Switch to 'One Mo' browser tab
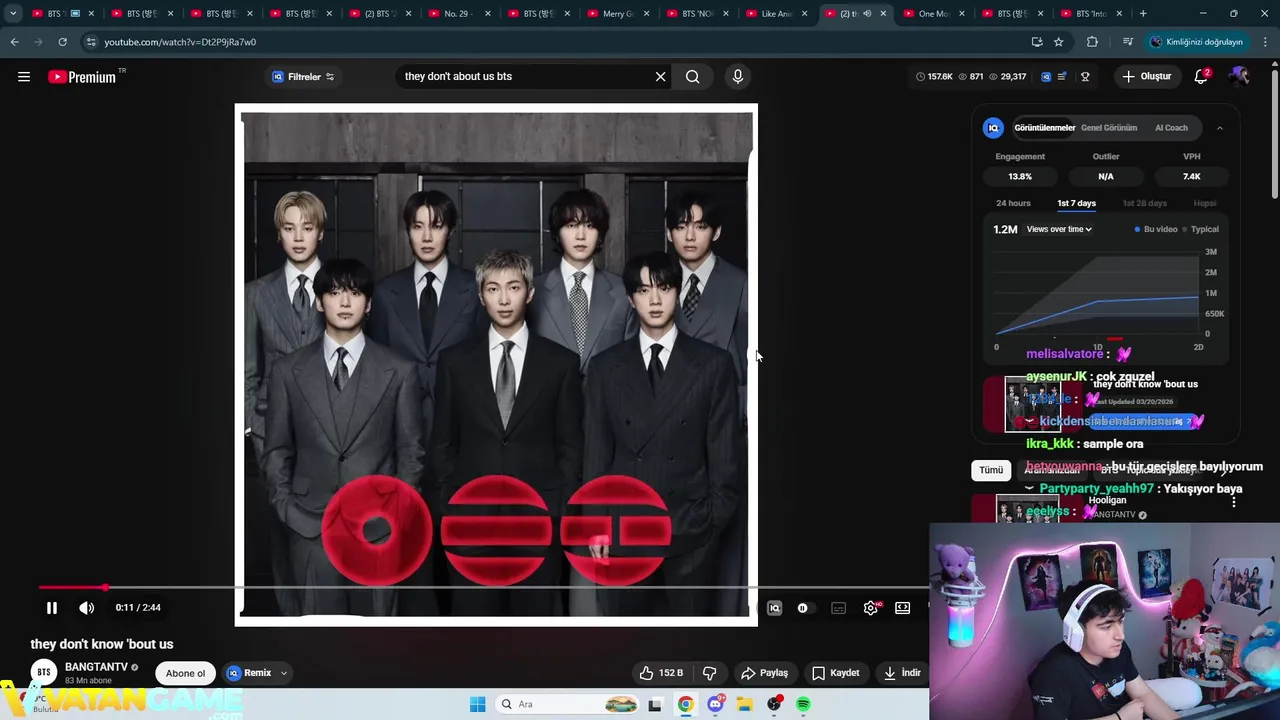Screen dimensions: 1280x720 point(932,14)
